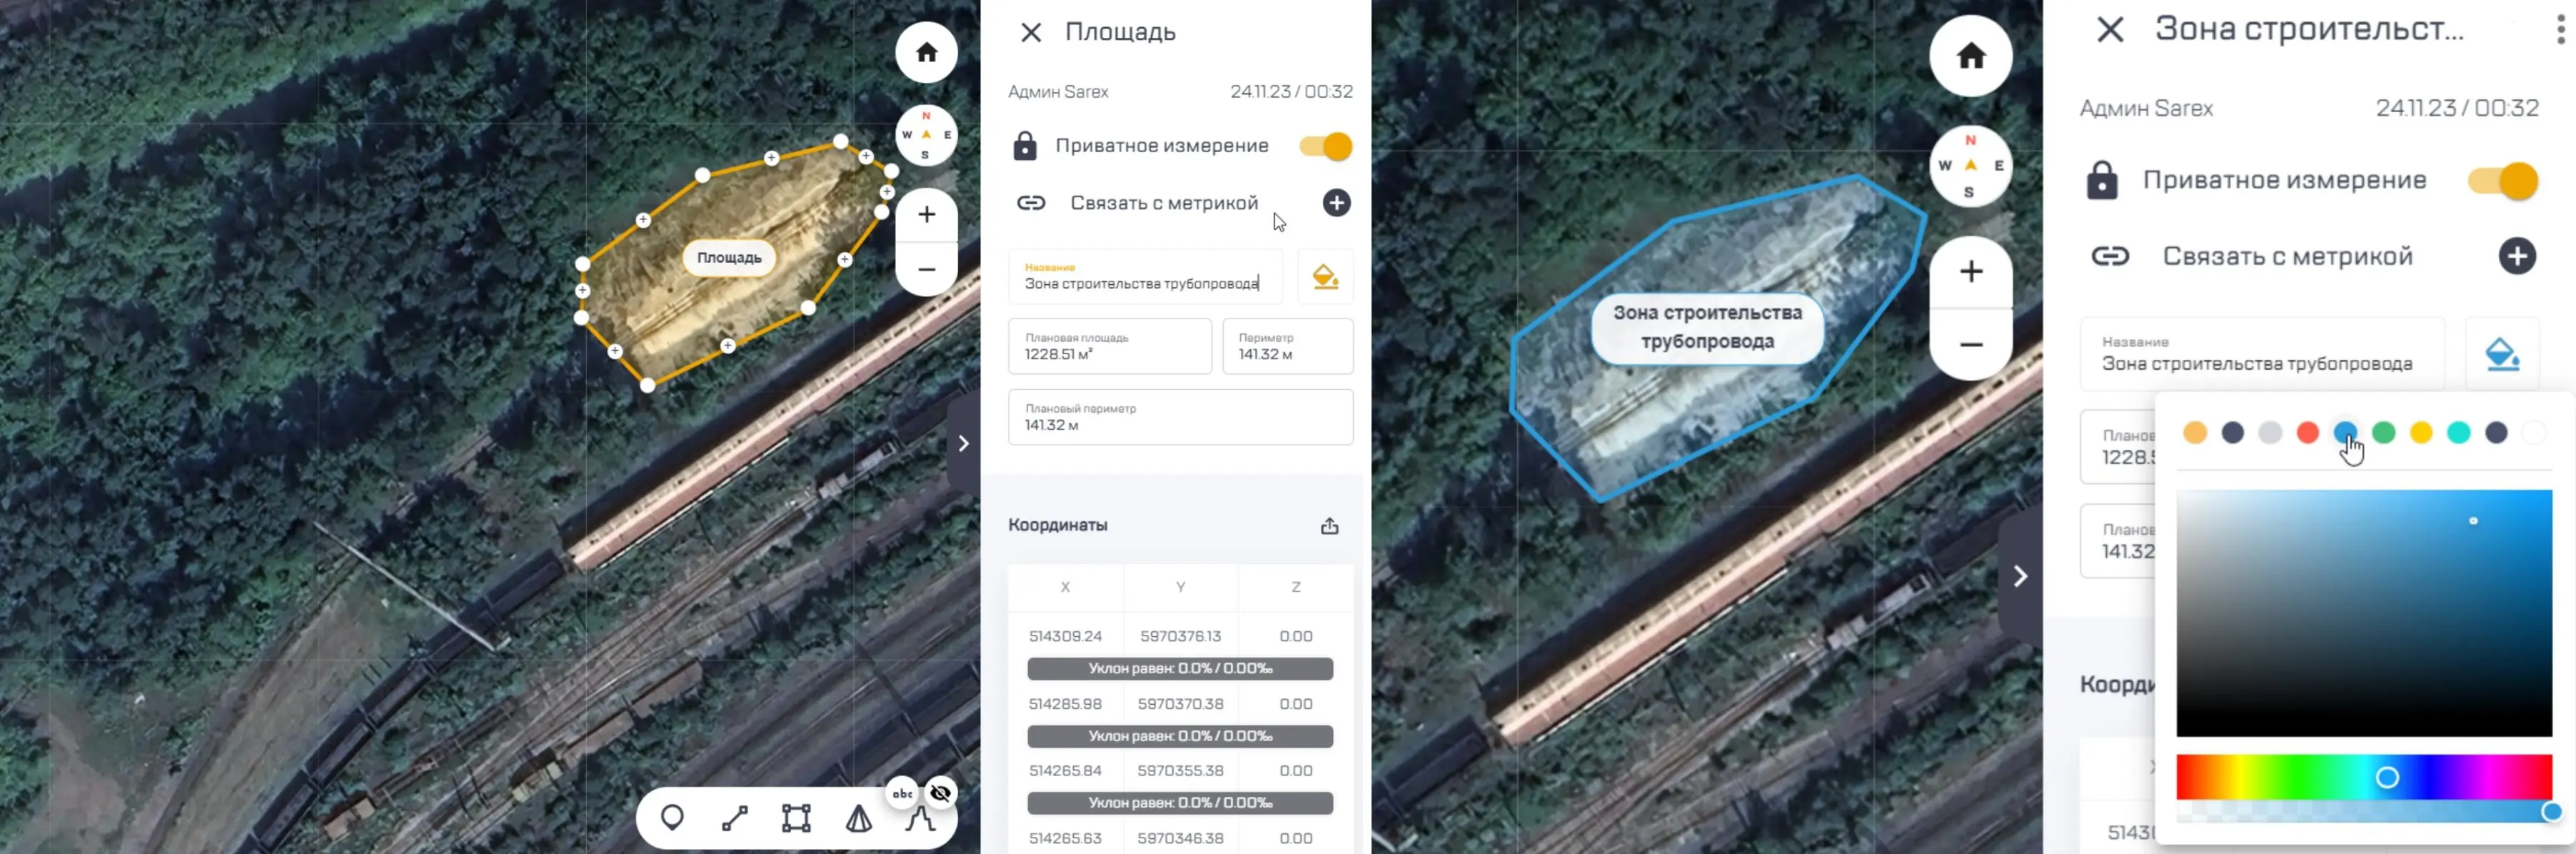
Task: Pick the red color swatch
Action: (2308, 432)
